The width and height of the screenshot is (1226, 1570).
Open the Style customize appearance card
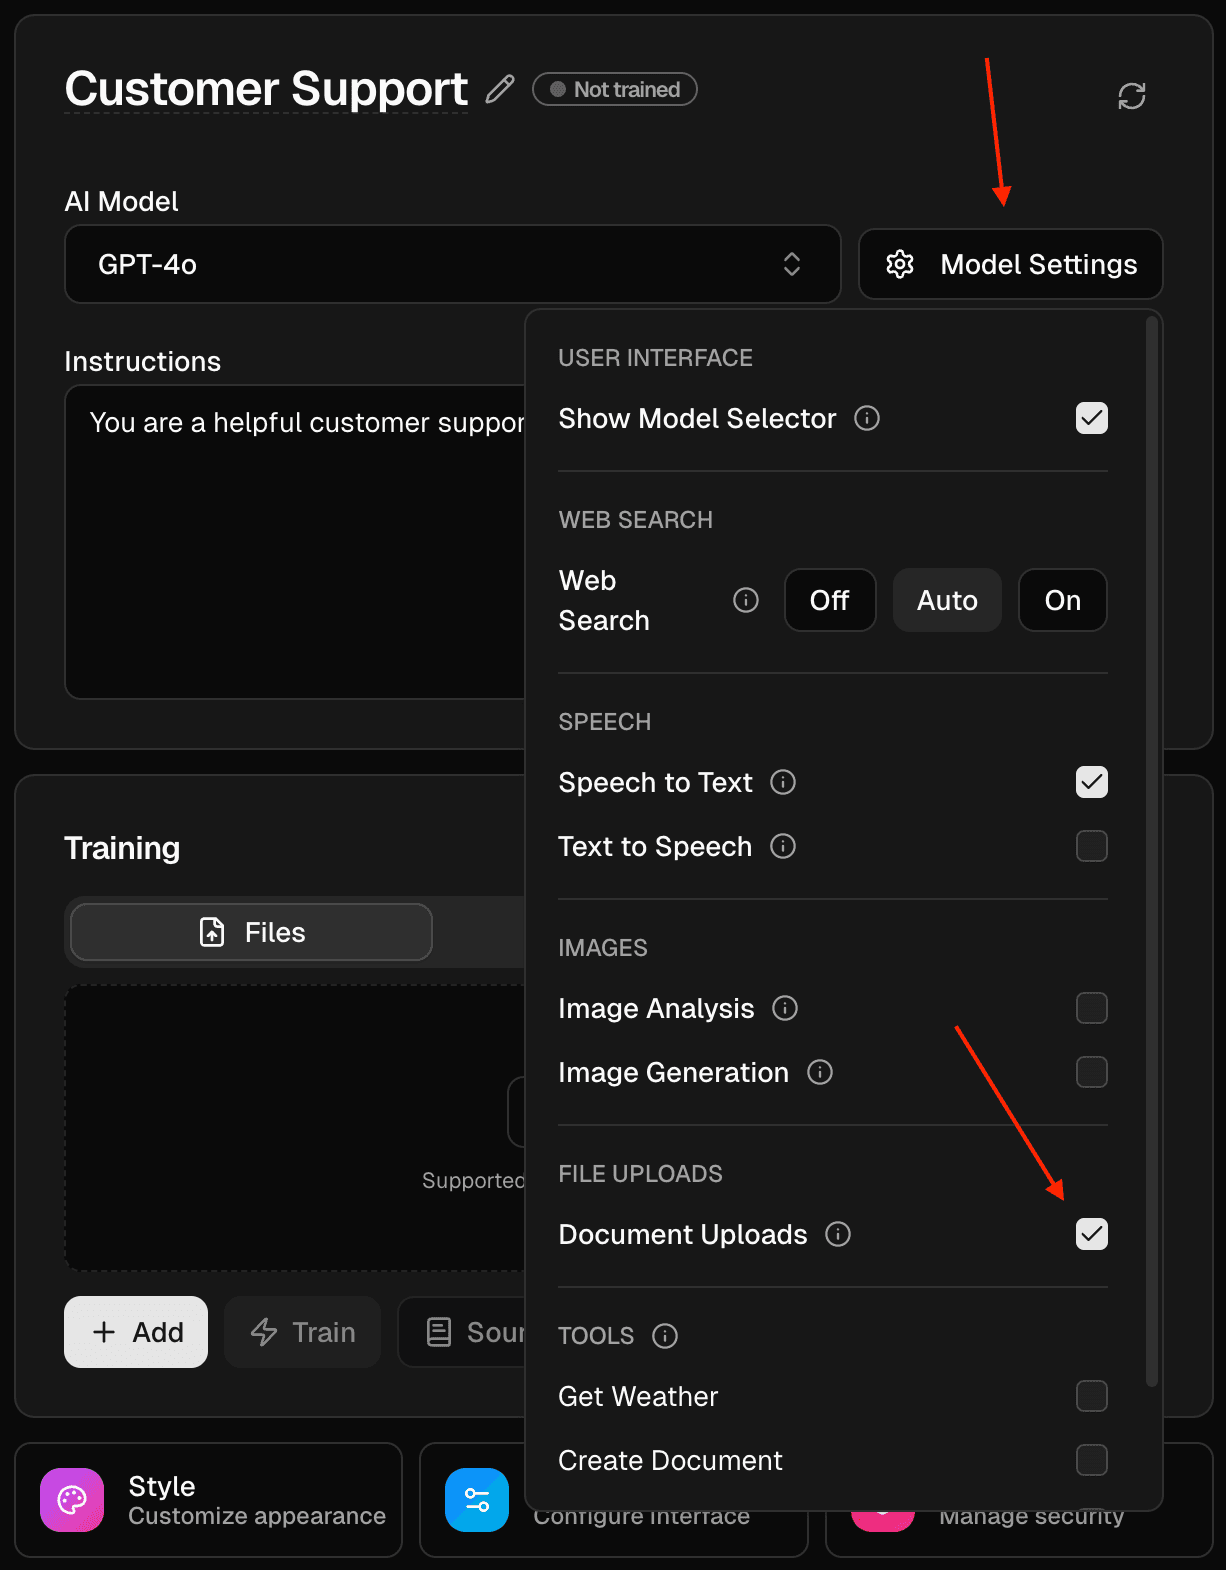pos(208,1500)
